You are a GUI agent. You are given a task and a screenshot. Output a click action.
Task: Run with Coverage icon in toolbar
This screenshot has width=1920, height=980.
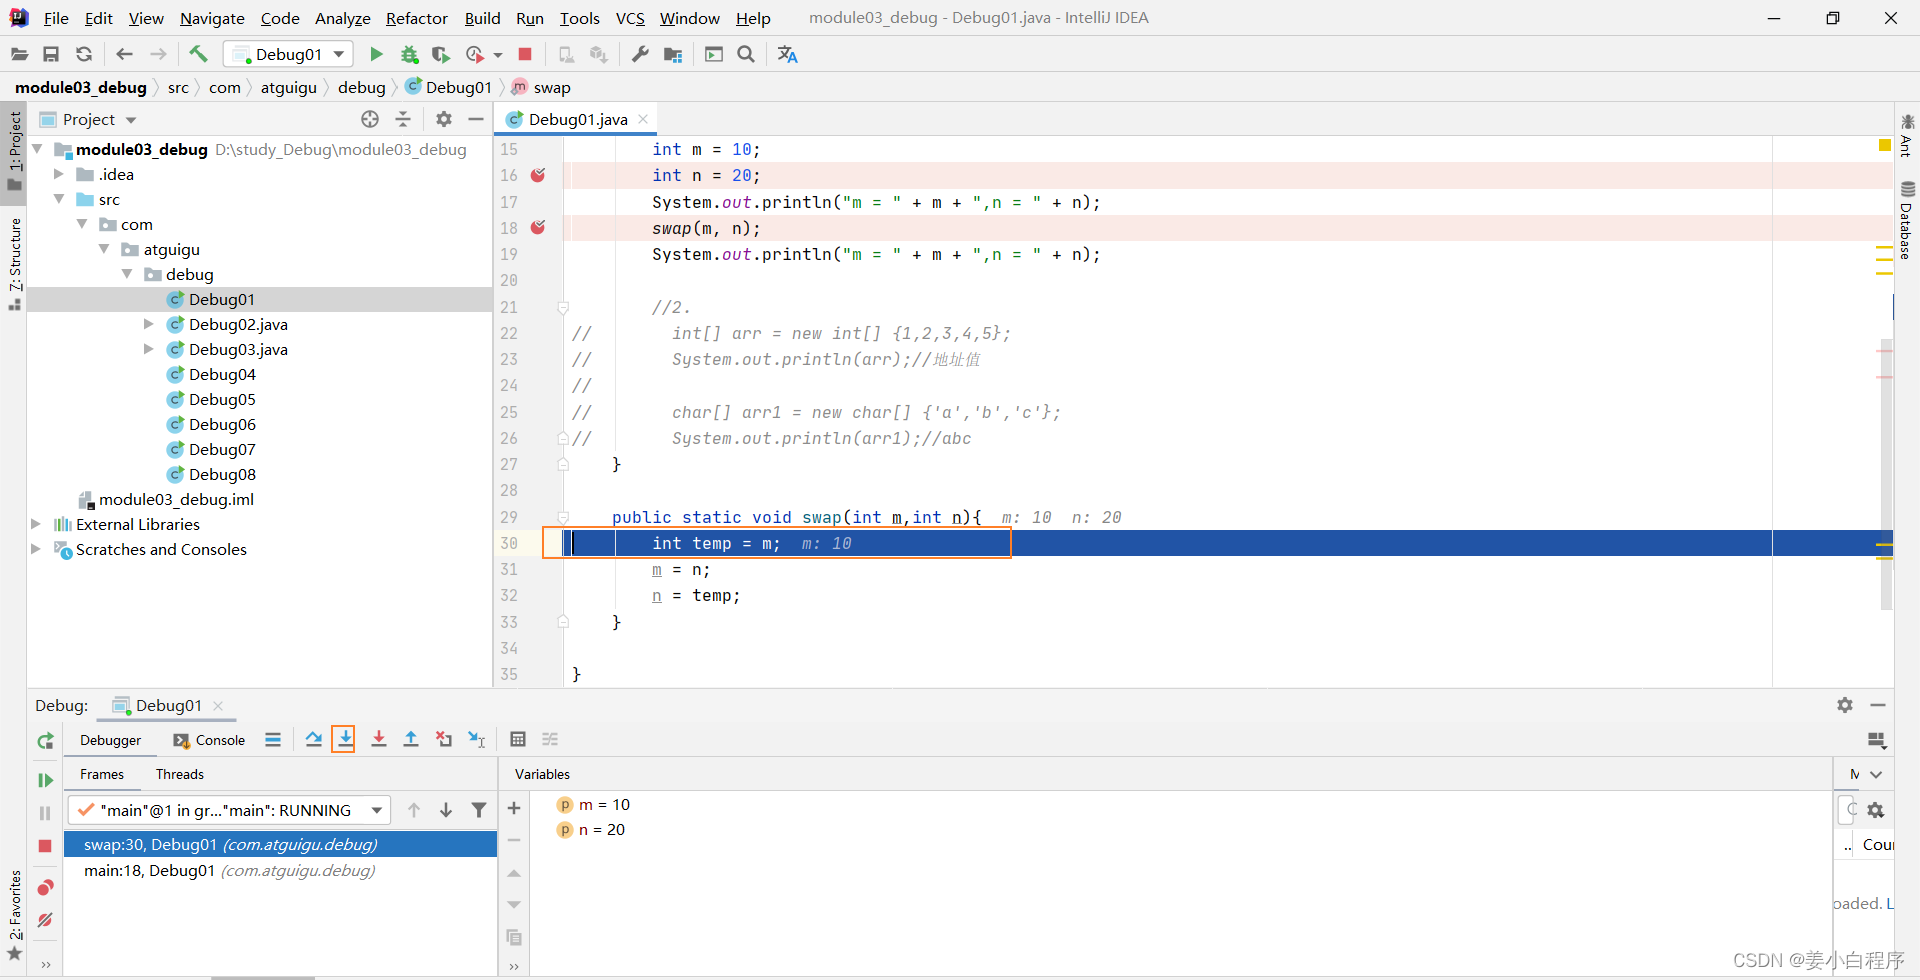[440, 54]
